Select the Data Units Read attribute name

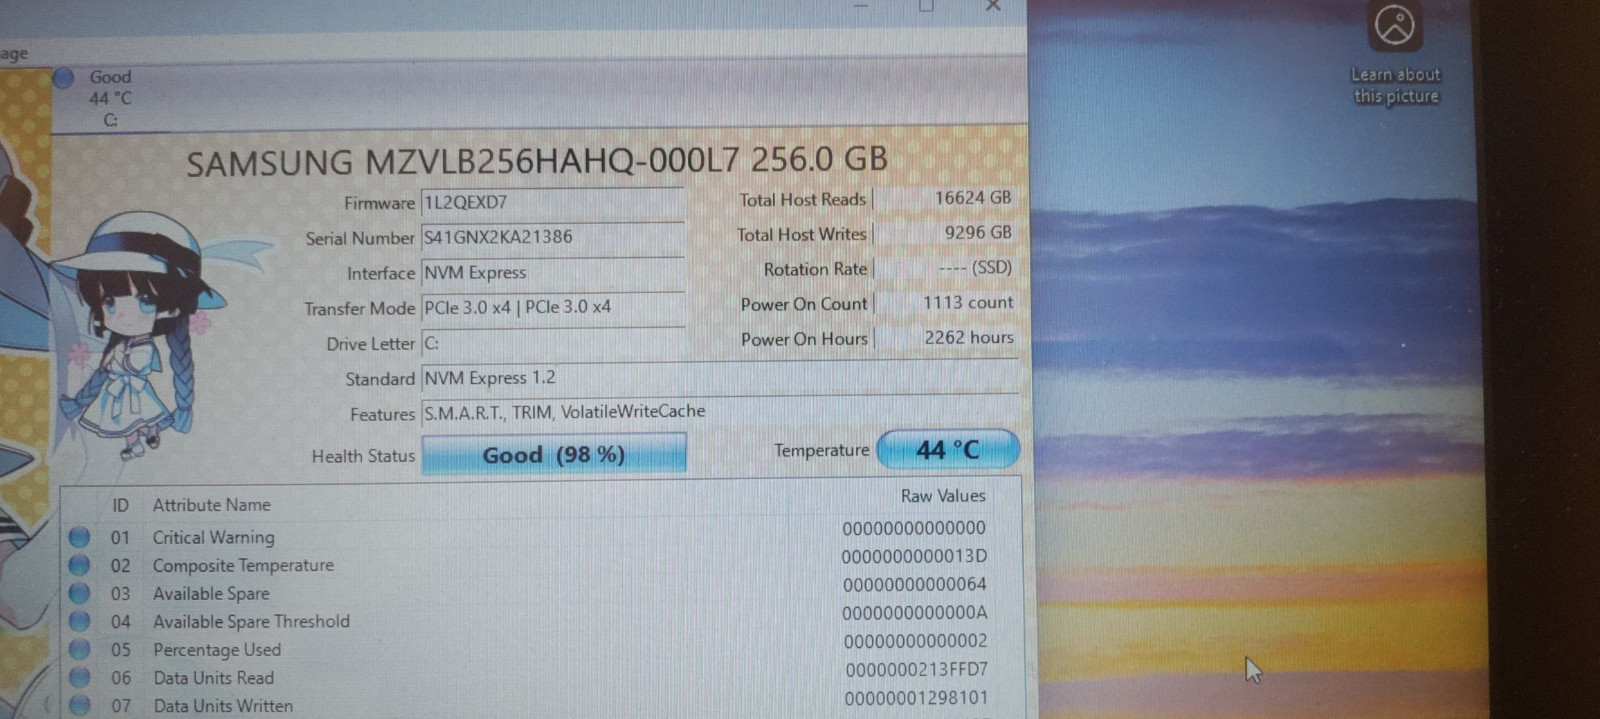pyautogui.click(x=213, y=678)
